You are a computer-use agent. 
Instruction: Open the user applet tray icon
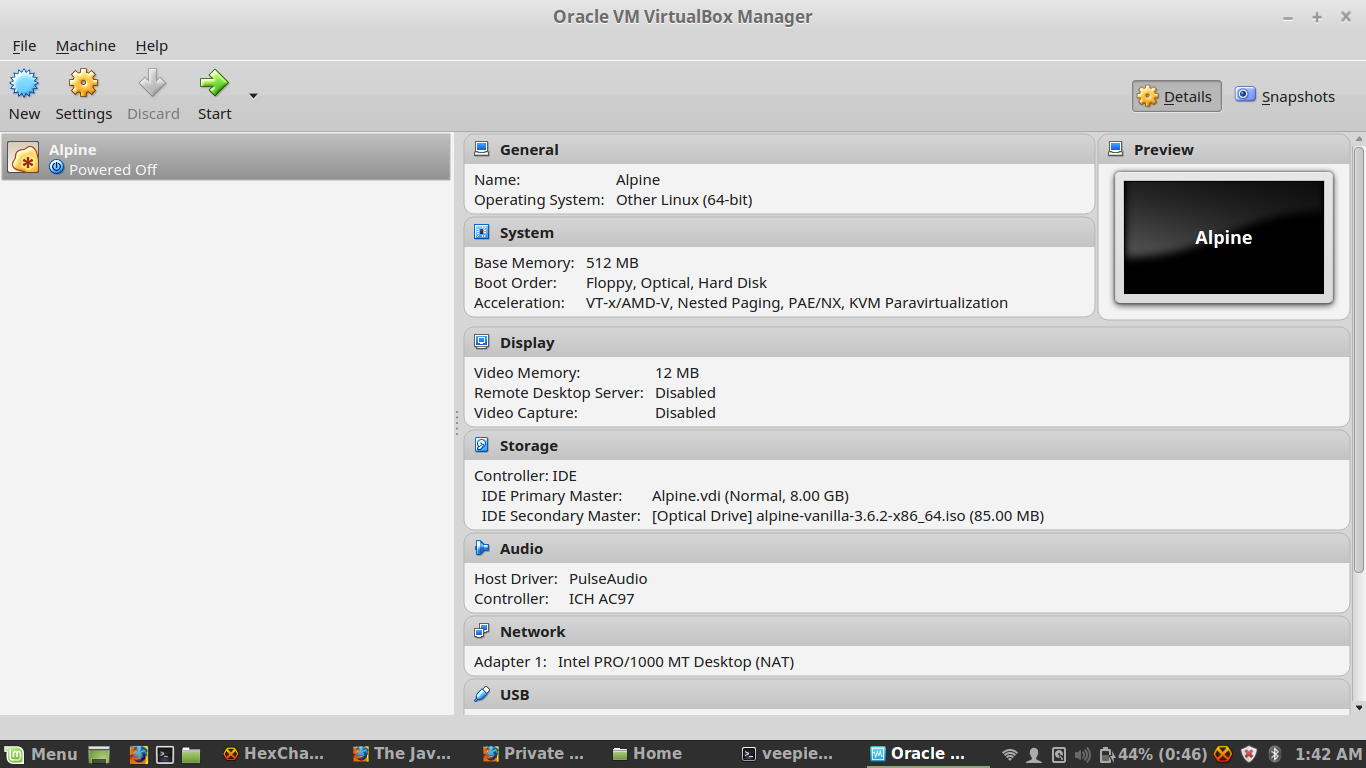(x=1035, y=754)
